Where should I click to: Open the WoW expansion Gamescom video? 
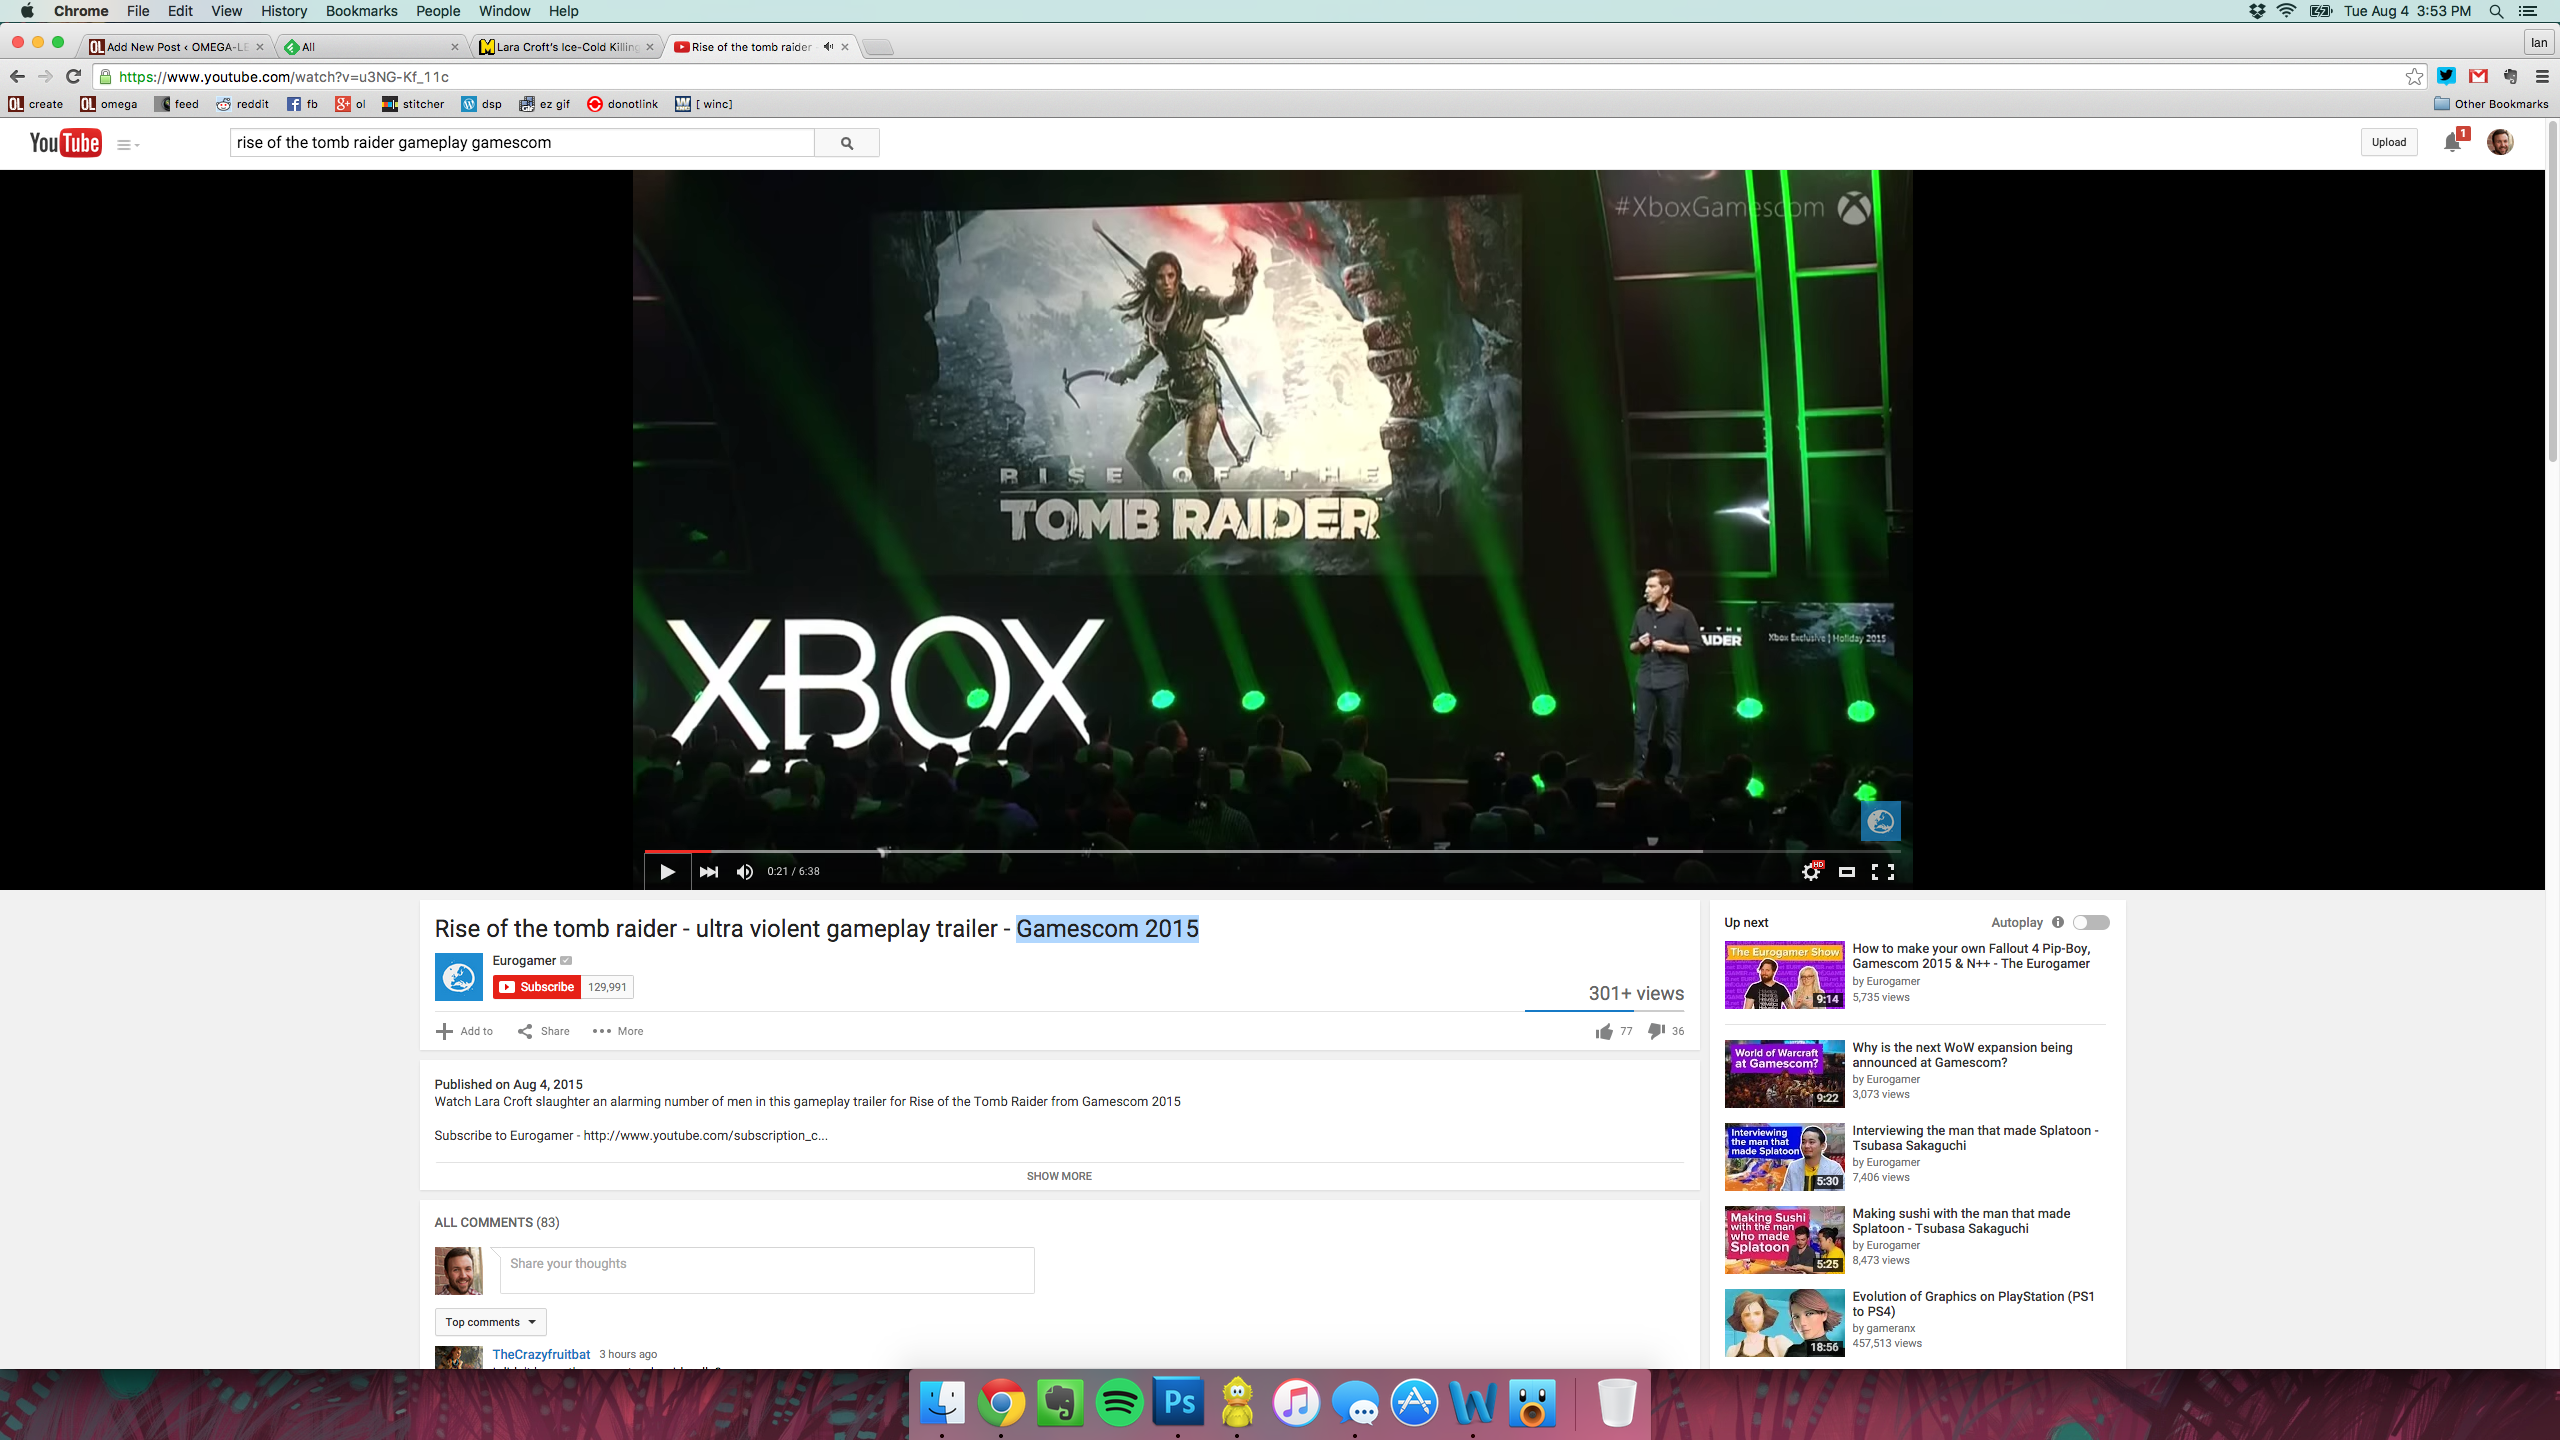tap(1962, 1055)
